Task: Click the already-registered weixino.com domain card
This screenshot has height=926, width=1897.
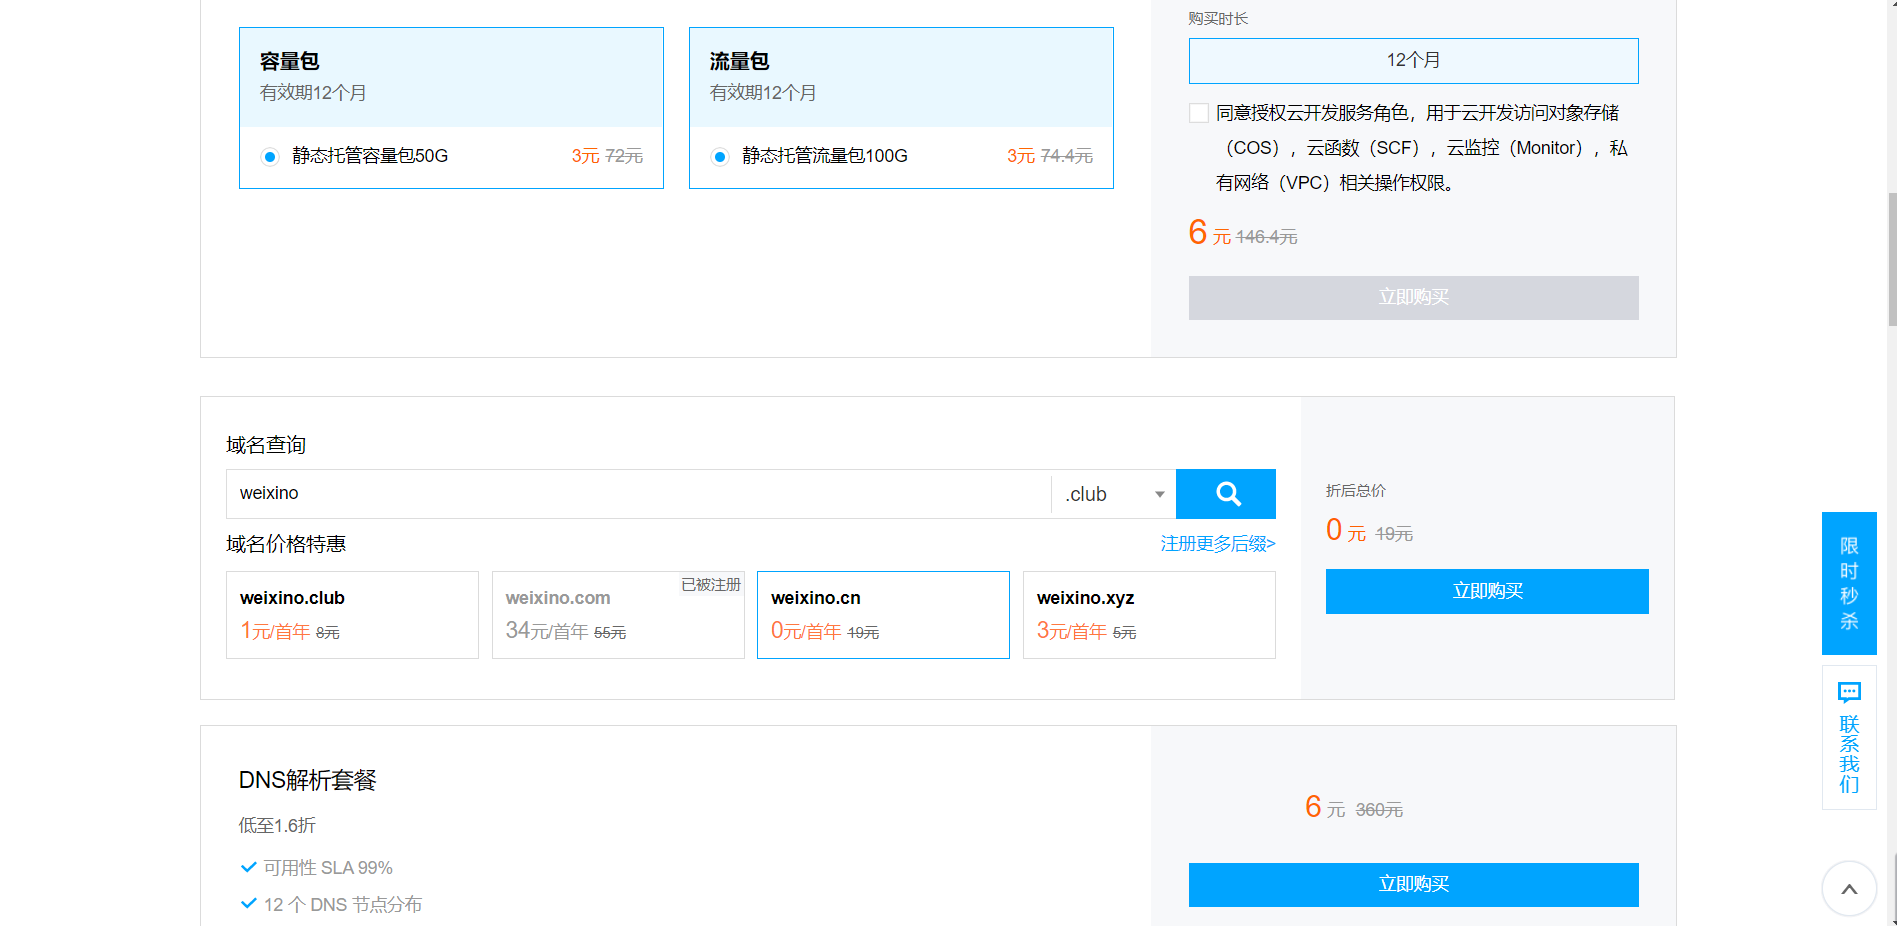Action: point(617,614)
